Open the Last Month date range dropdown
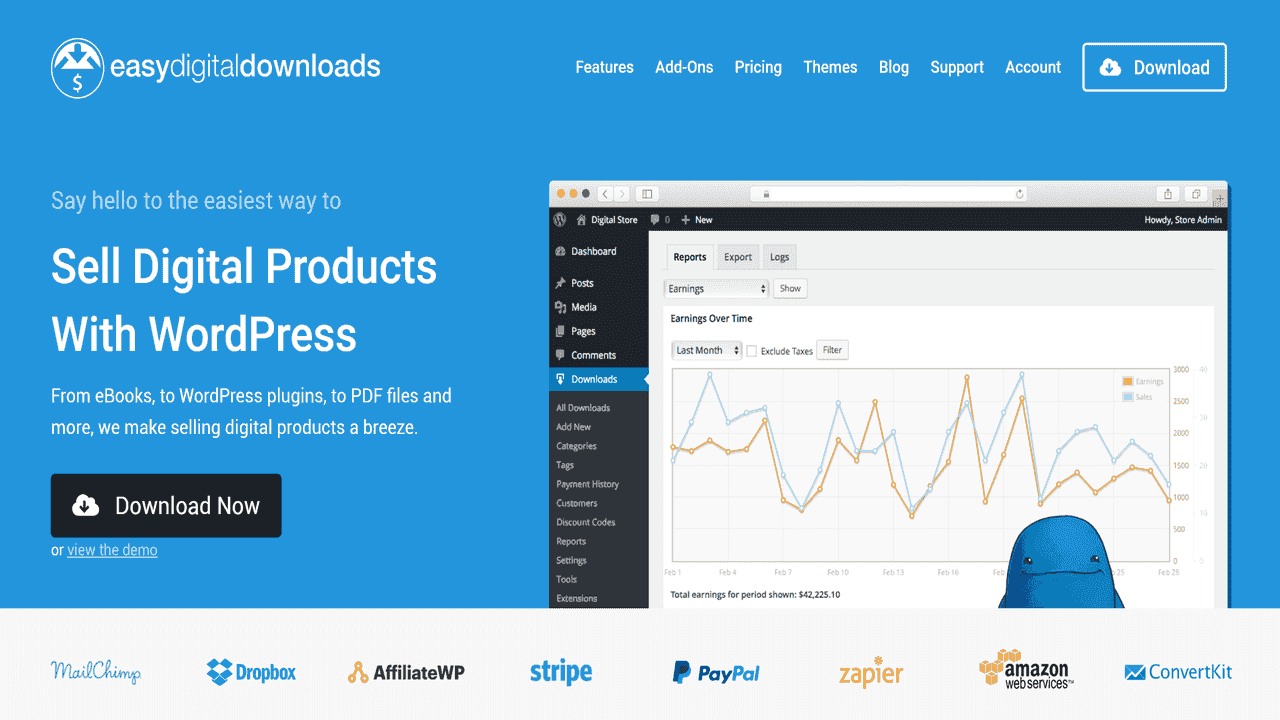The image size is (1280, 720). 707,350
